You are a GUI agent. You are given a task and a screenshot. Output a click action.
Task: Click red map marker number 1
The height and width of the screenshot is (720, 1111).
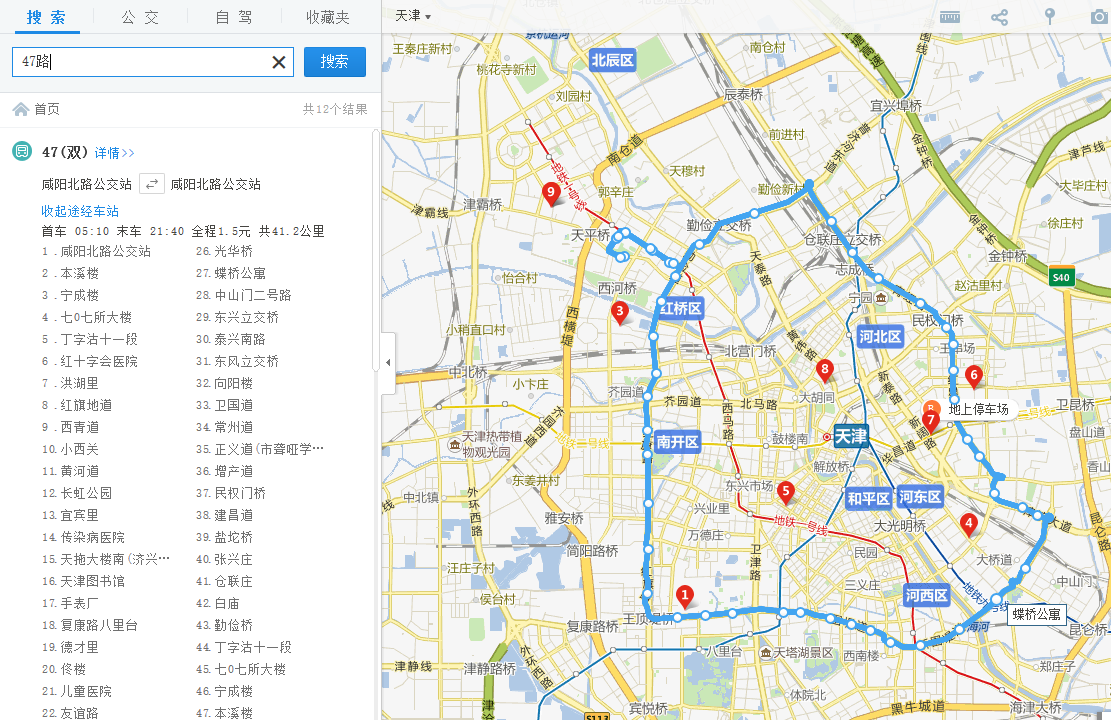684,597
